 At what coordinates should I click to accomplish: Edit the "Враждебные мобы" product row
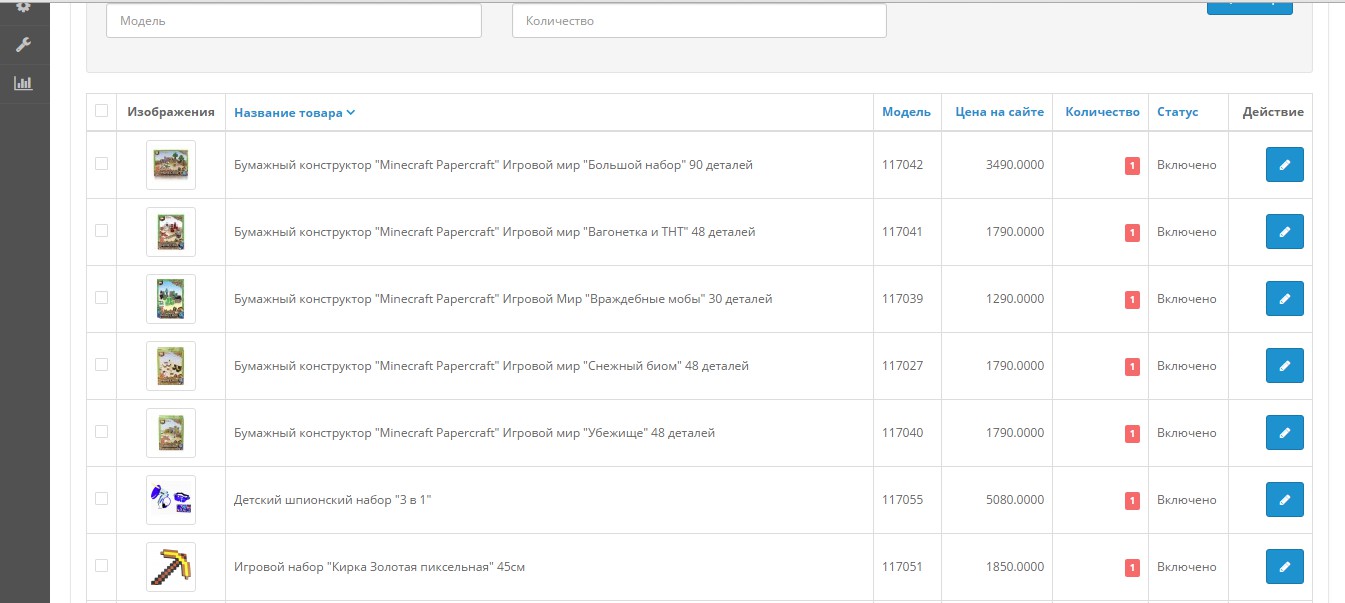[1284, 299]
